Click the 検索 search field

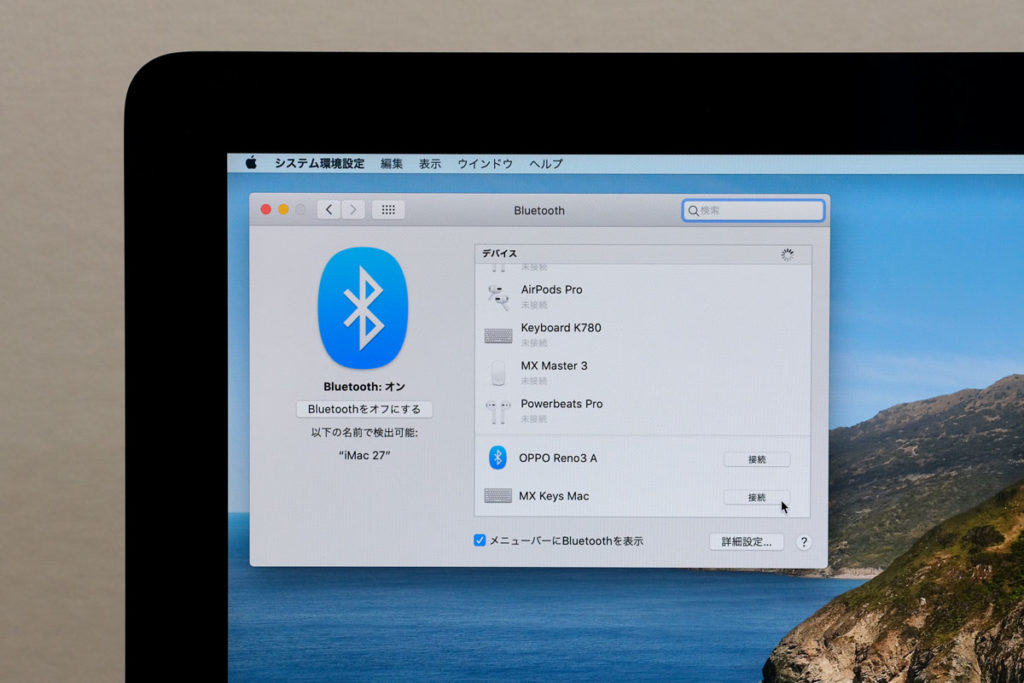coord(753,210)
